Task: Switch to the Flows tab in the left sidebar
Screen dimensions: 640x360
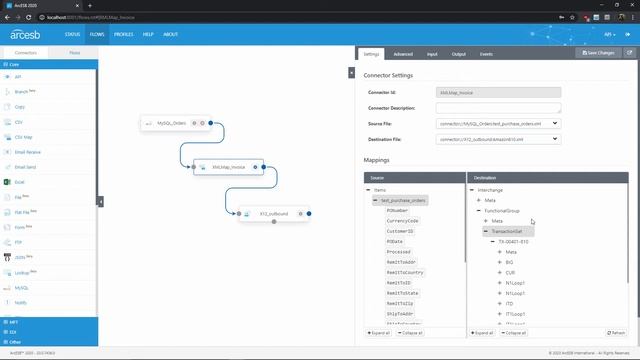Action: [74, 53]
